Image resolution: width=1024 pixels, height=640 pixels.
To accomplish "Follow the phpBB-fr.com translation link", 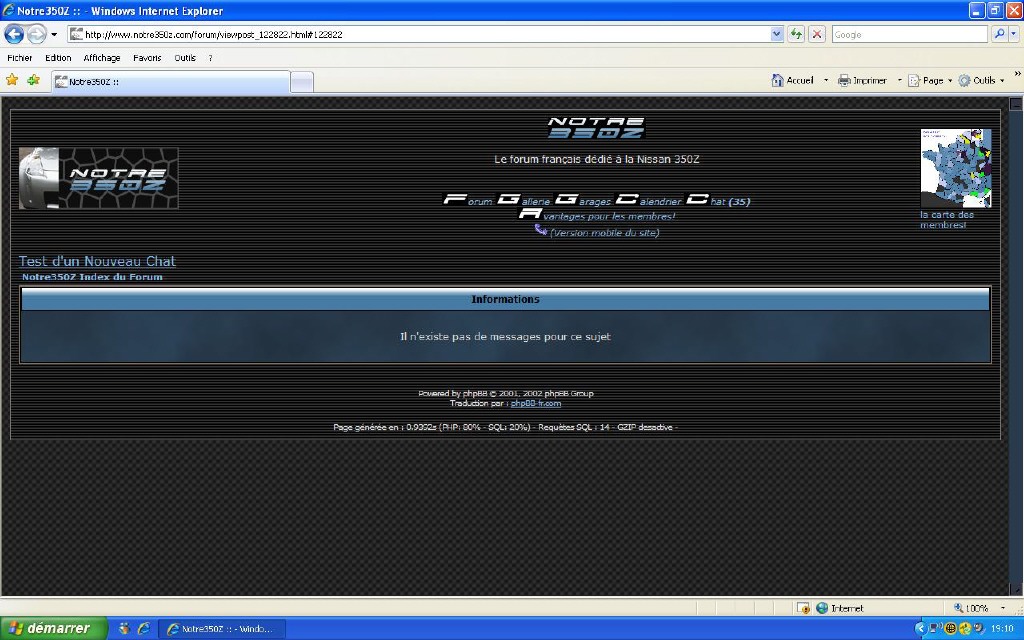I will click(536, 403).
